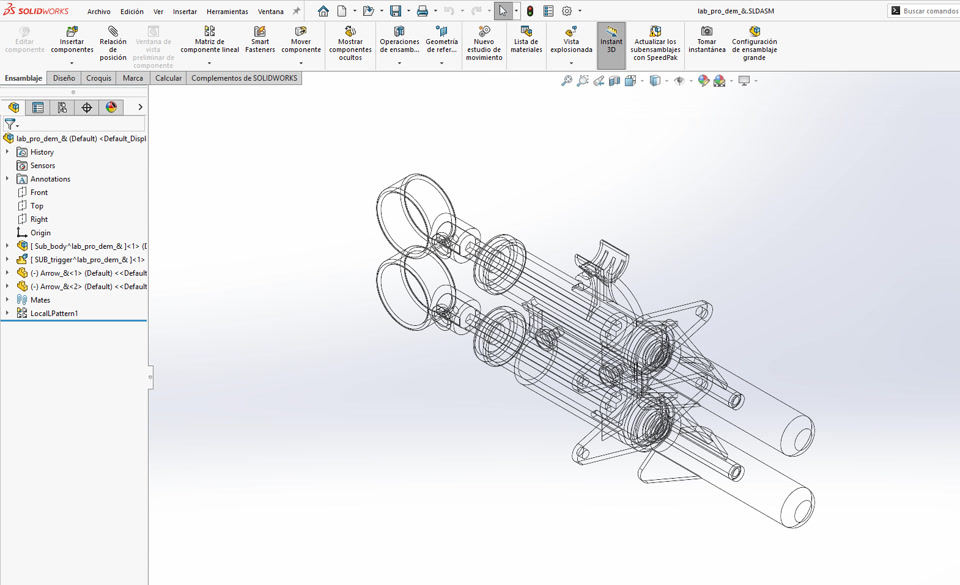Click the Geometría de referencia icon
This screenshot has width=960, height=585.
(x=441, y=32)
